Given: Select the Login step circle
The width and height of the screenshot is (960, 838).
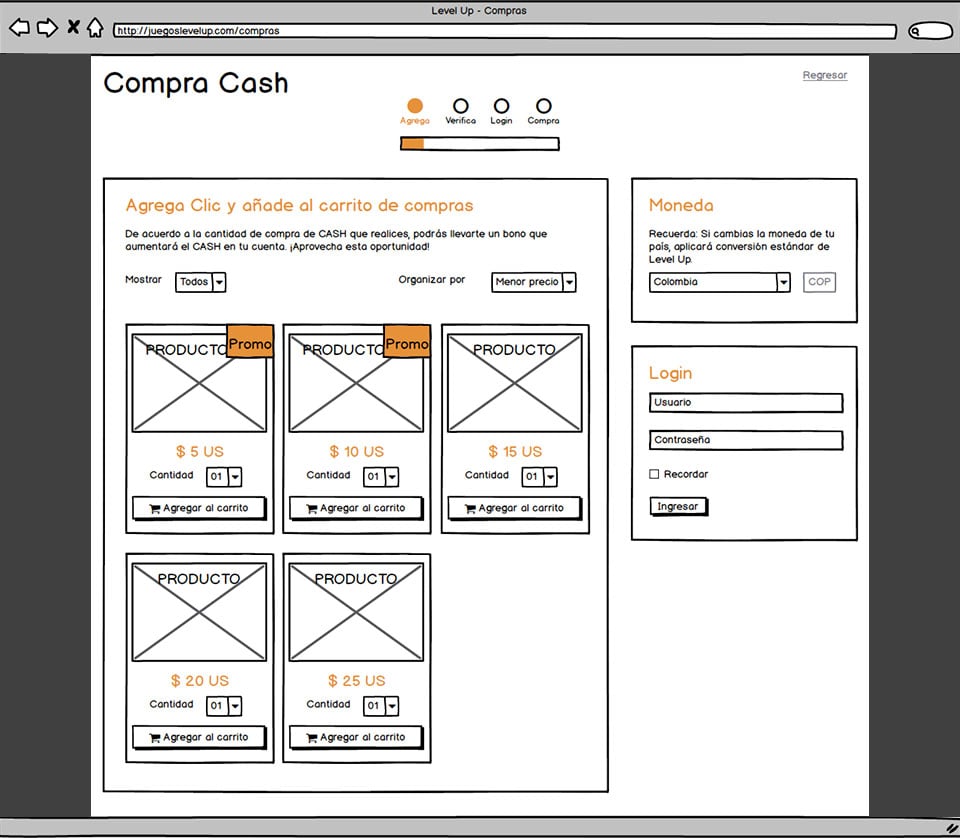Looking at the screenshot, I should click(x=501, y=107).
